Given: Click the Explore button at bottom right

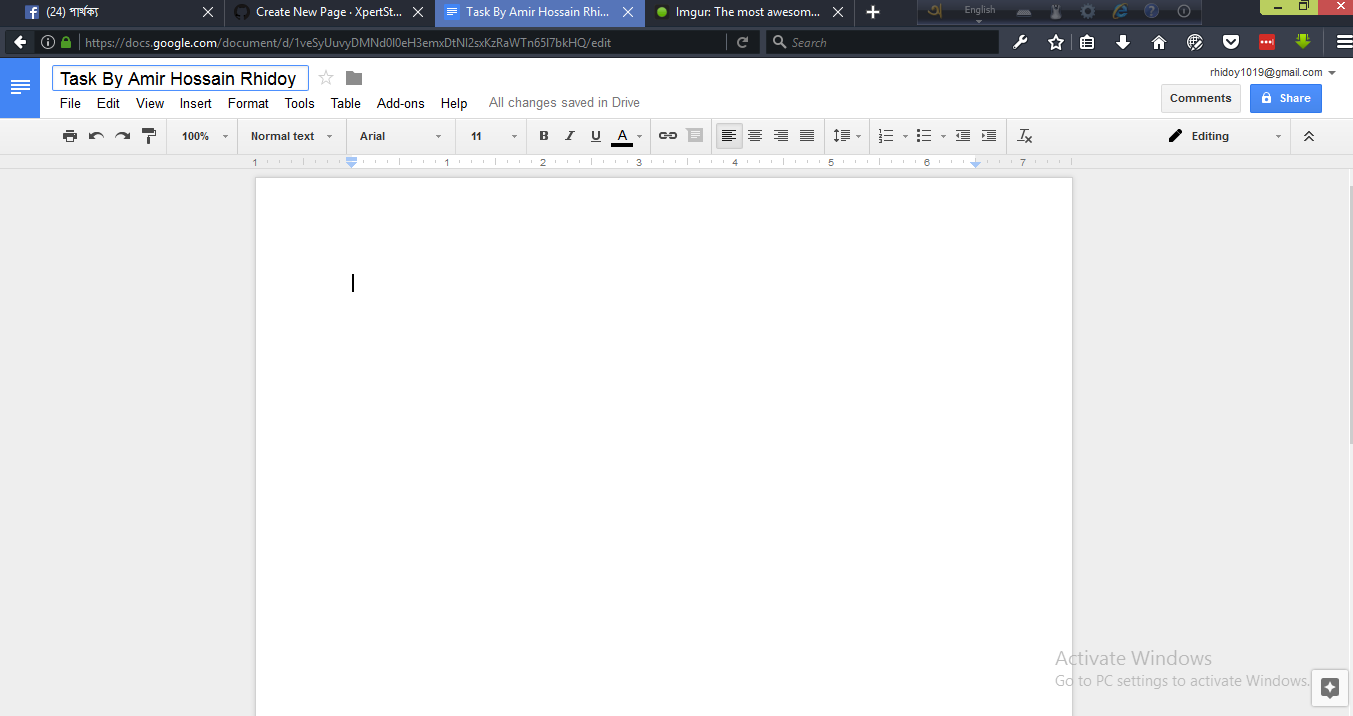Looking at the screenshot, I should [x=1330, y=688].
